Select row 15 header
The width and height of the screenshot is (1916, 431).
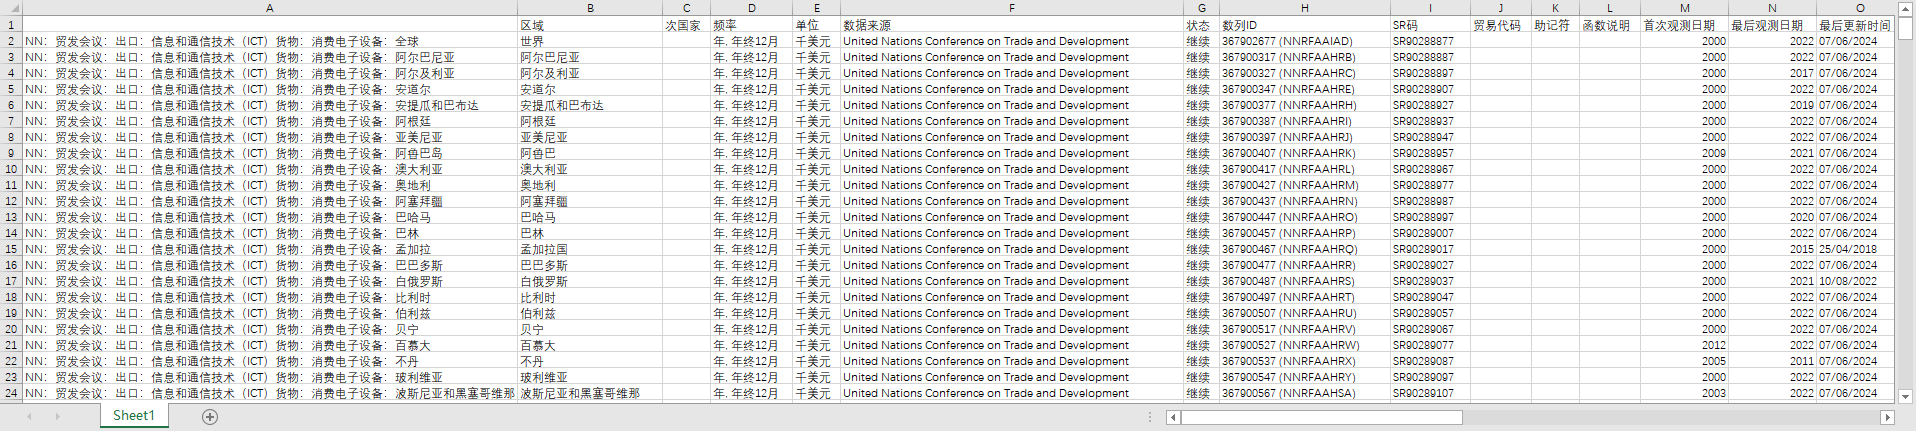point(11,249)
